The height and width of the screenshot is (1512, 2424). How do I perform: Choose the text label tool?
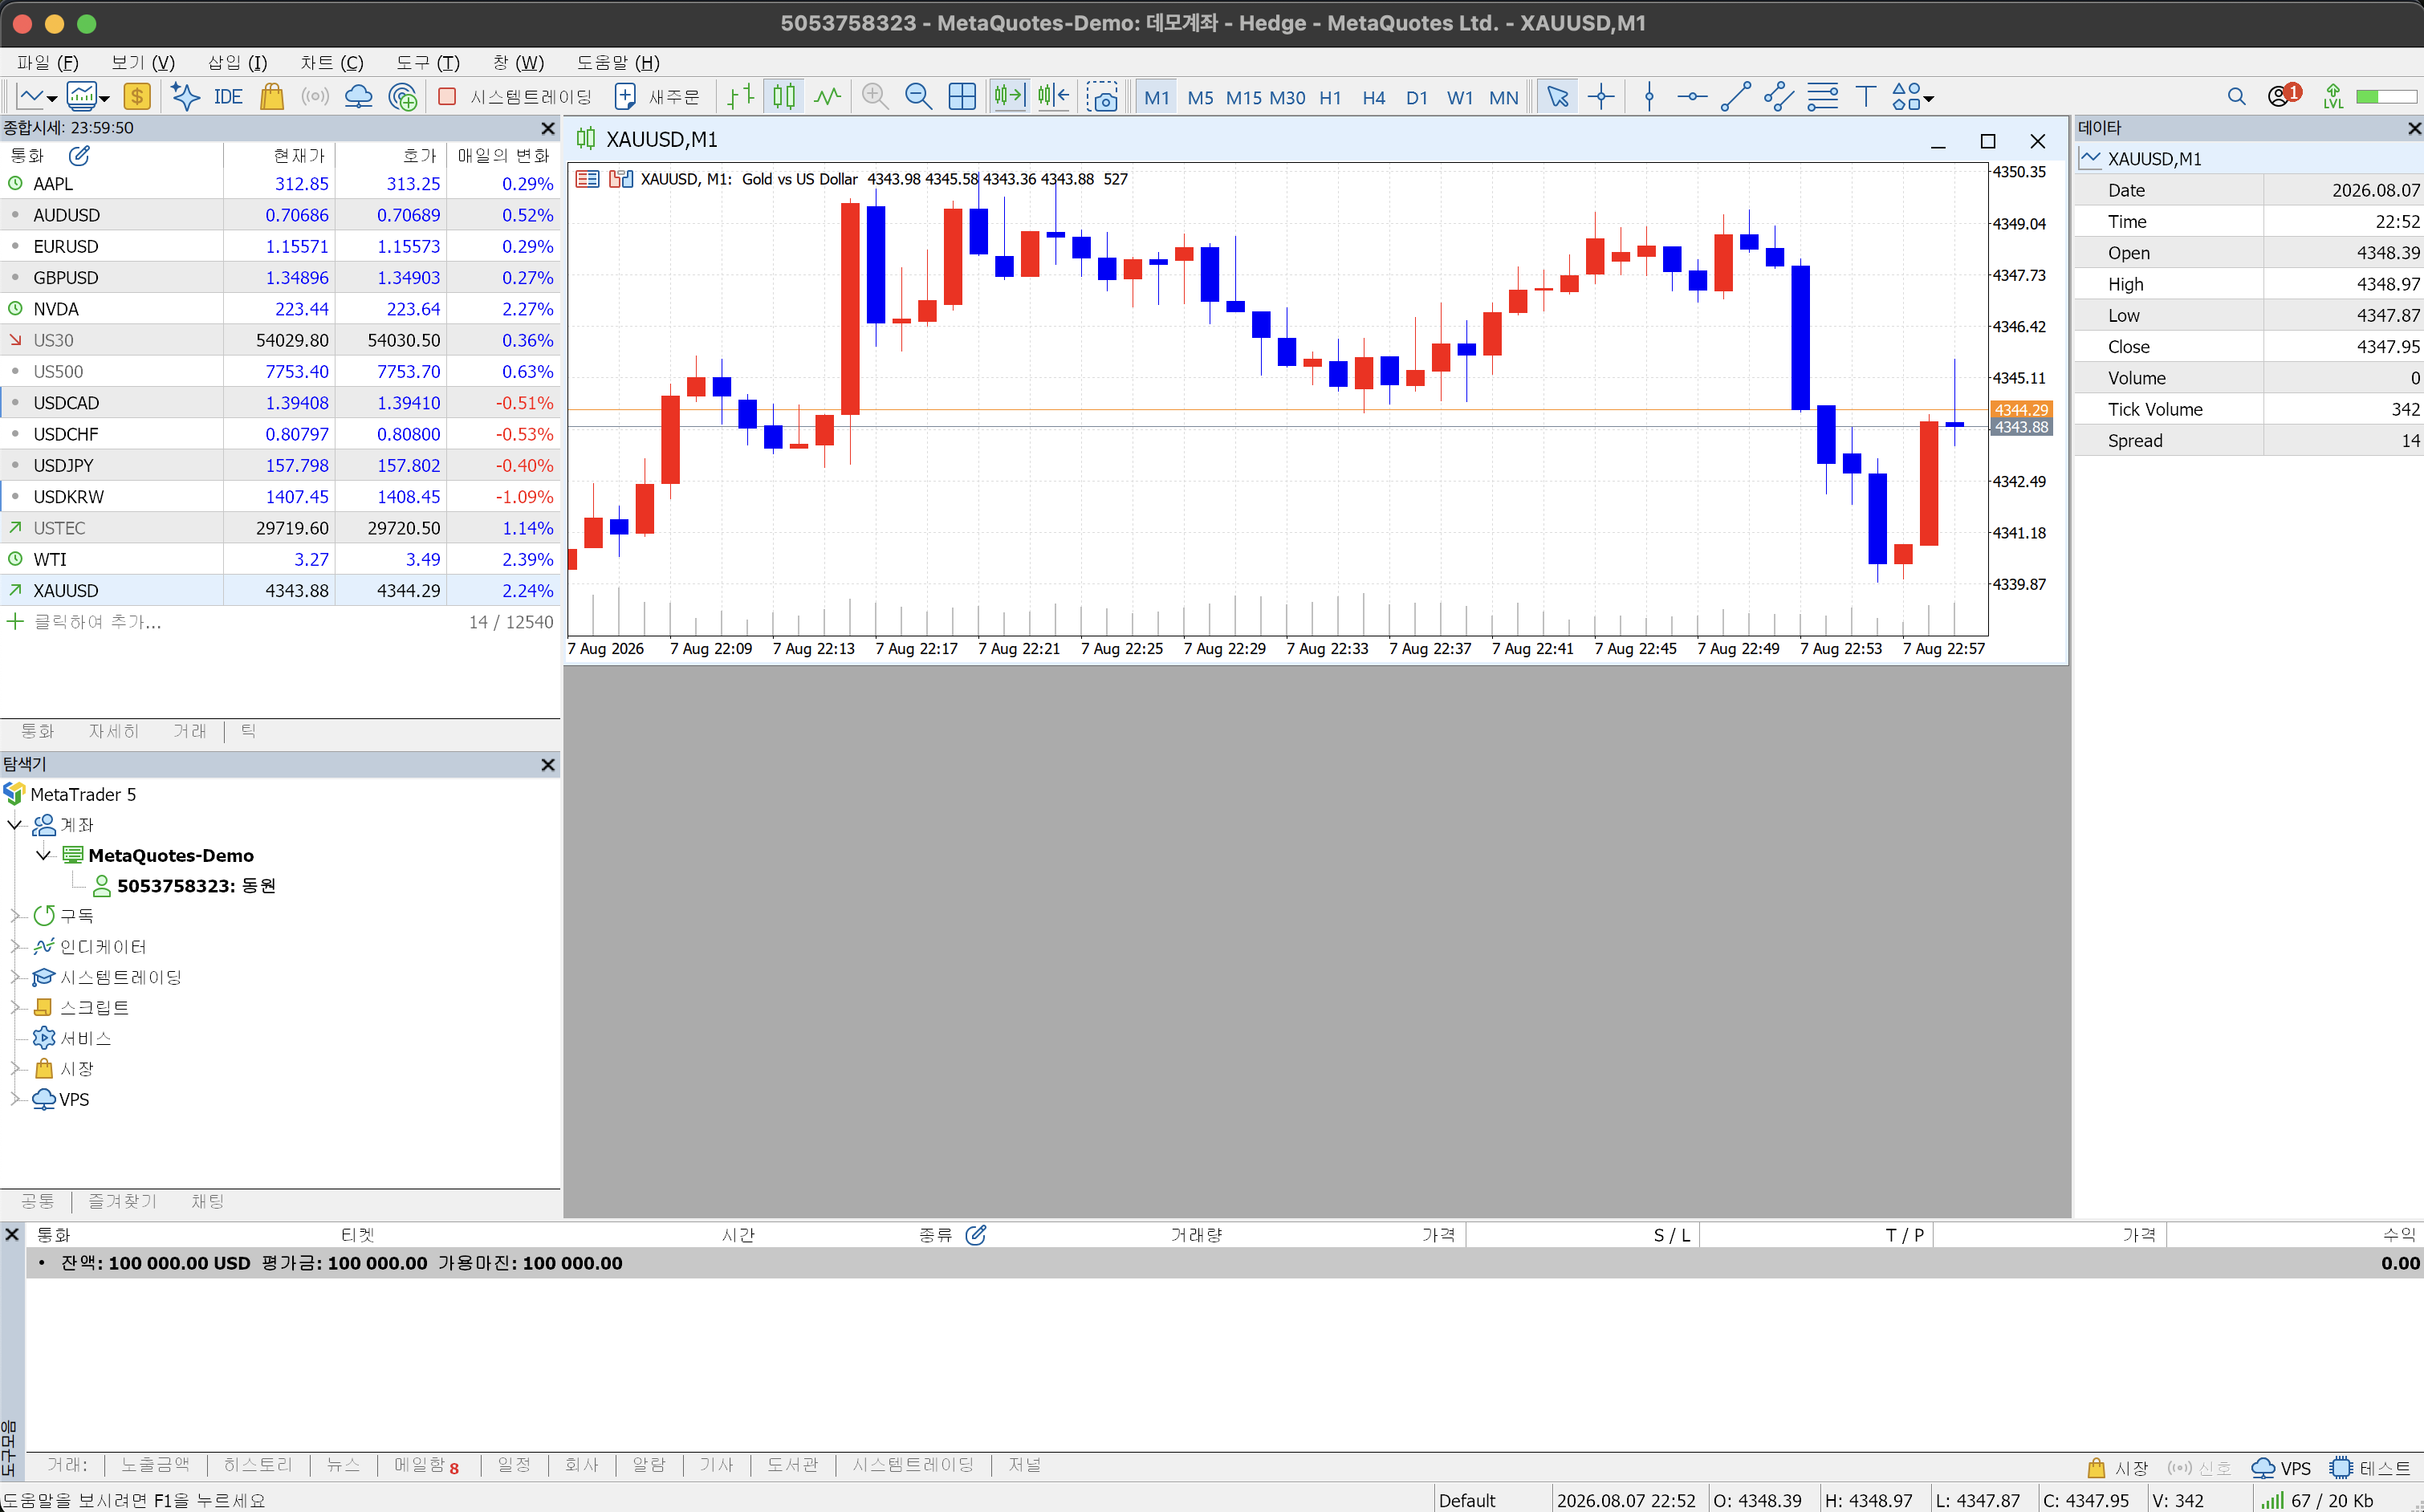[1865, 97]
